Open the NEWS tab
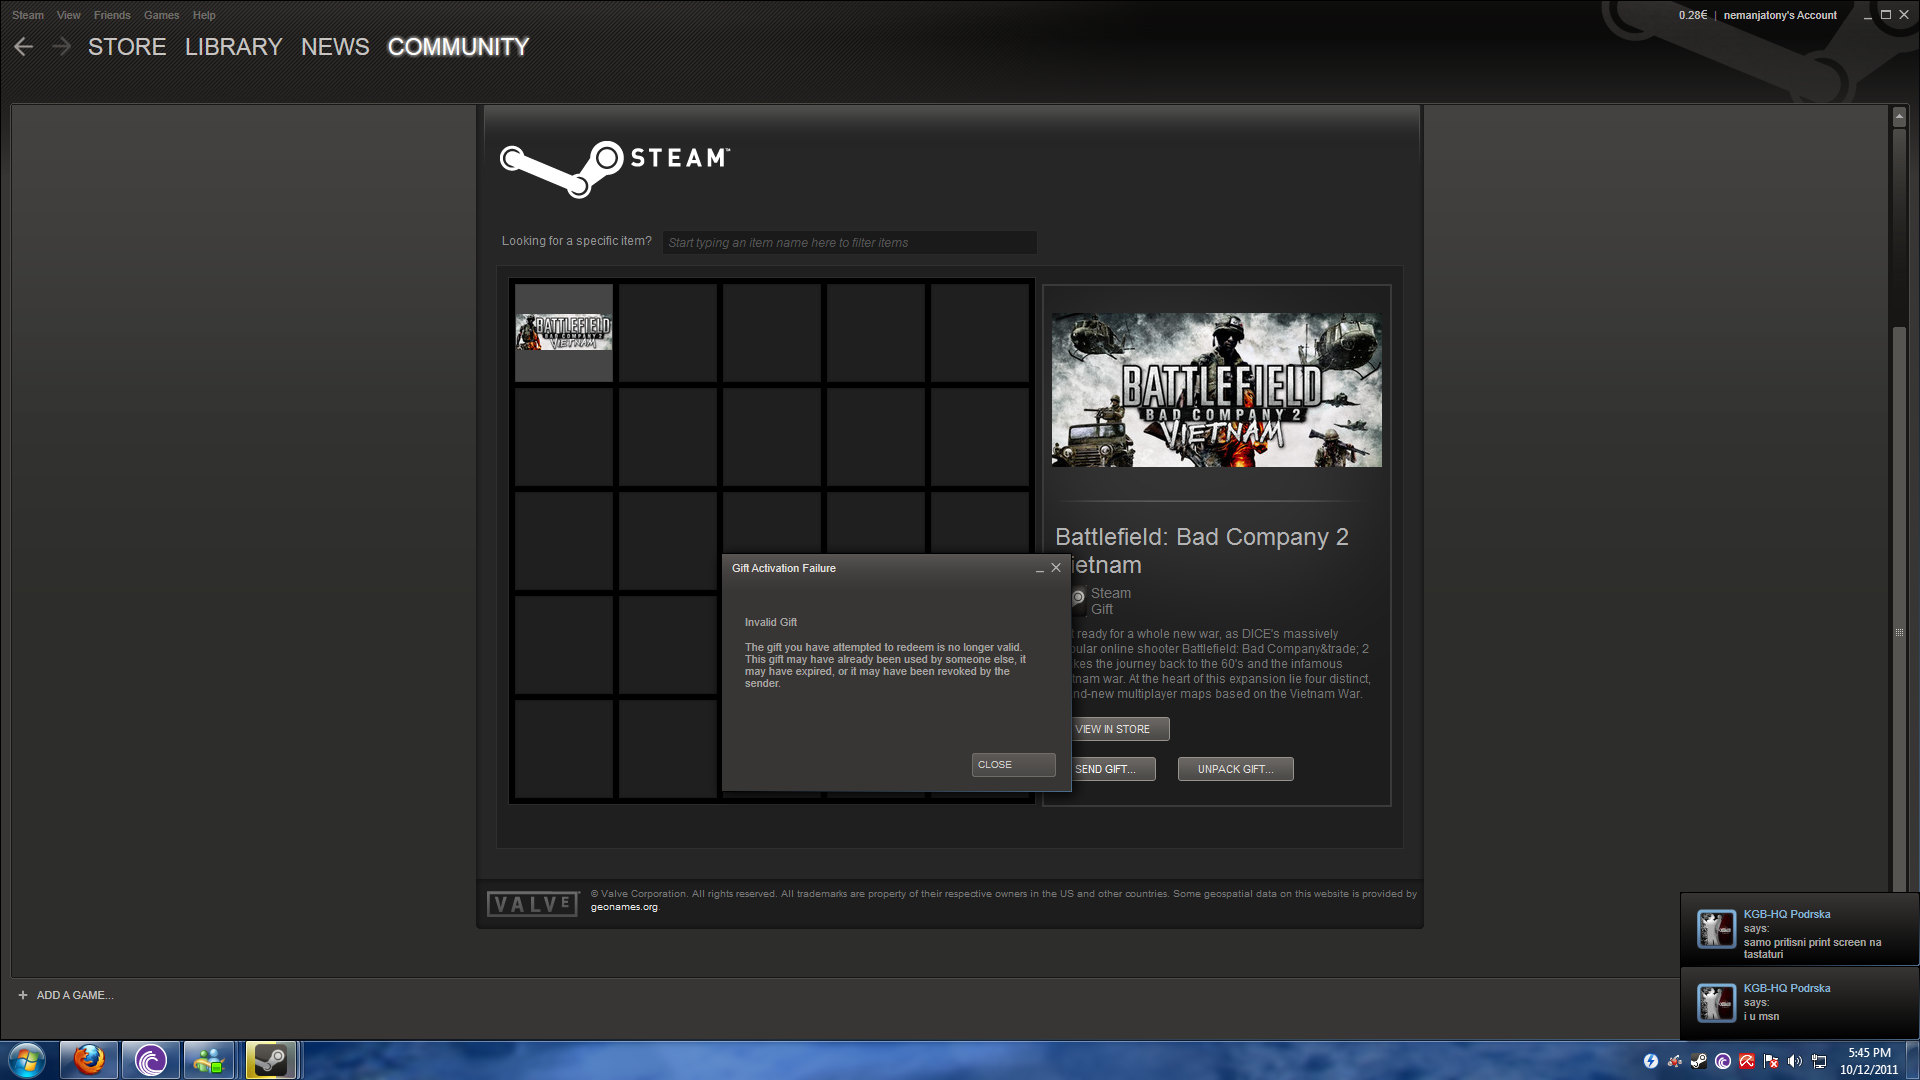Screen dimensions: 1920x1080 [x=335, y=47]
